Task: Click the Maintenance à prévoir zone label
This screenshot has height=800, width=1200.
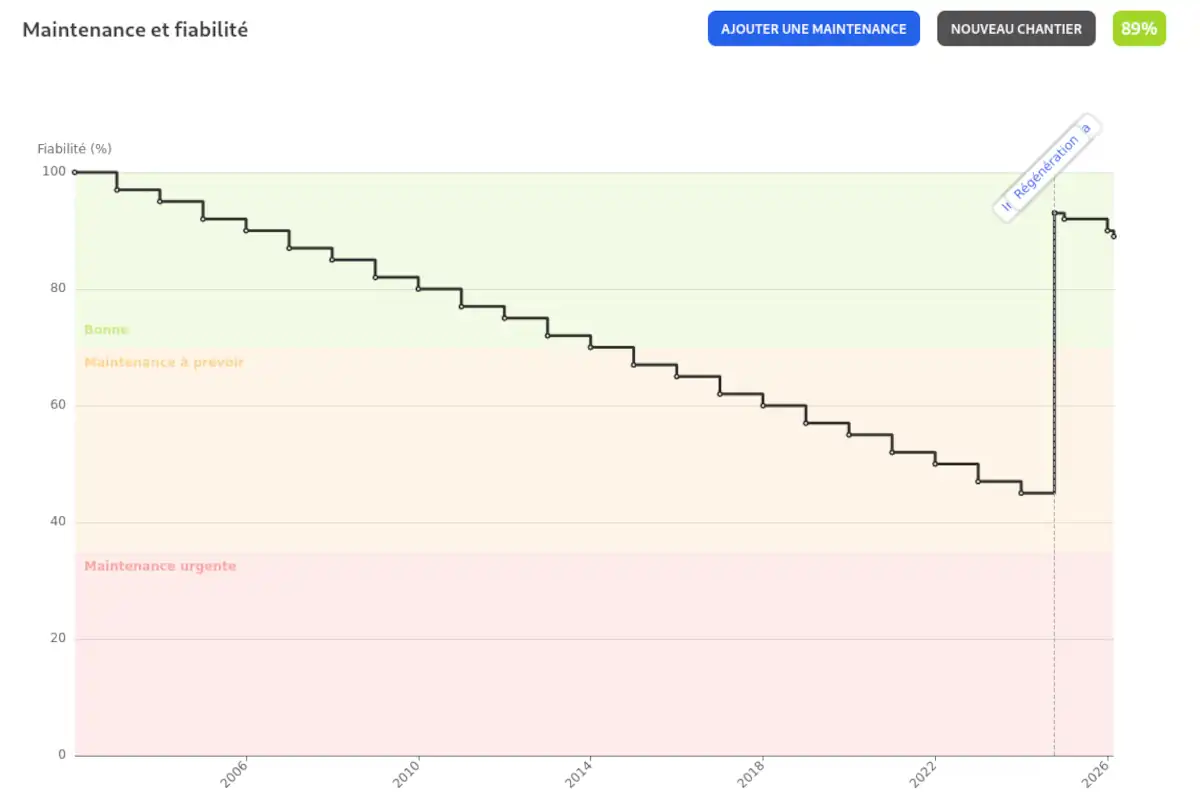Action: 164,362
